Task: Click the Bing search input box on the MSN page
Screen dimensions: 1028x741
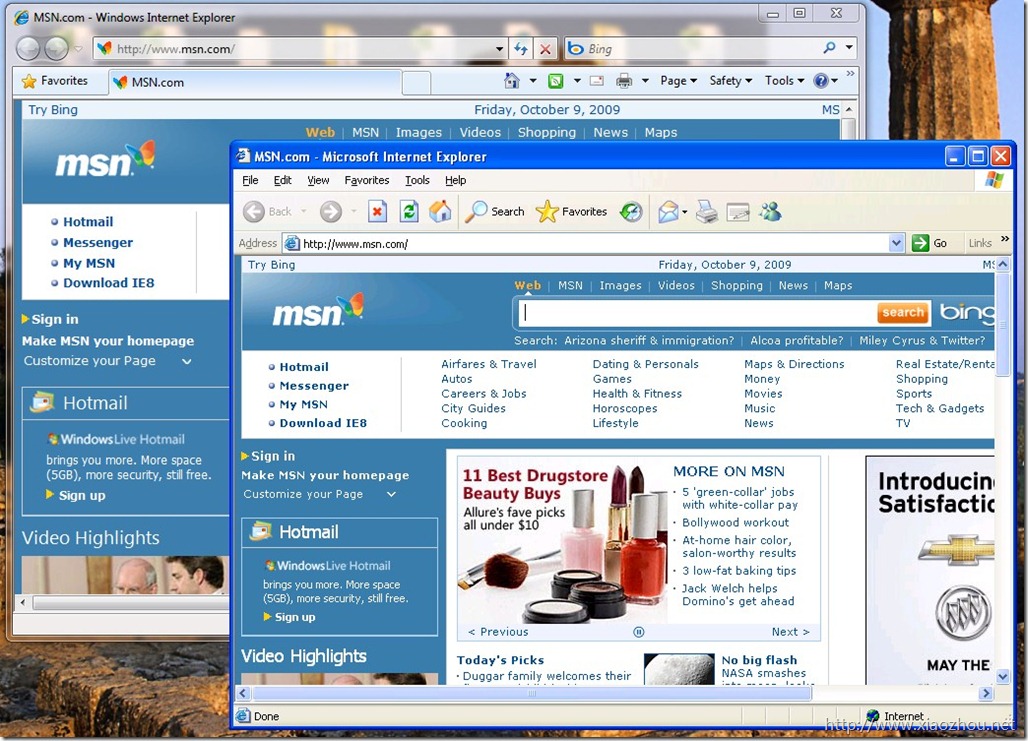Action: 697,313
